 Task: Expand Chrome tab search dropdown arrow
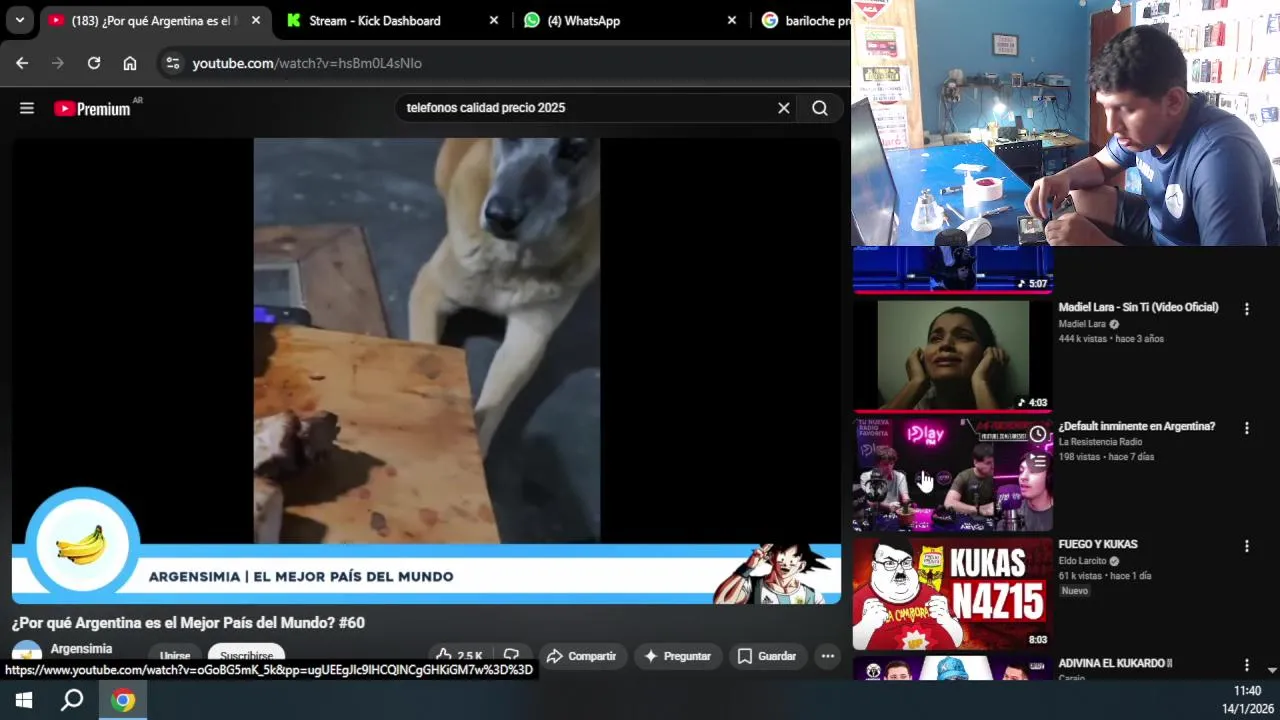pyautogui.click(x=20, y=20)
